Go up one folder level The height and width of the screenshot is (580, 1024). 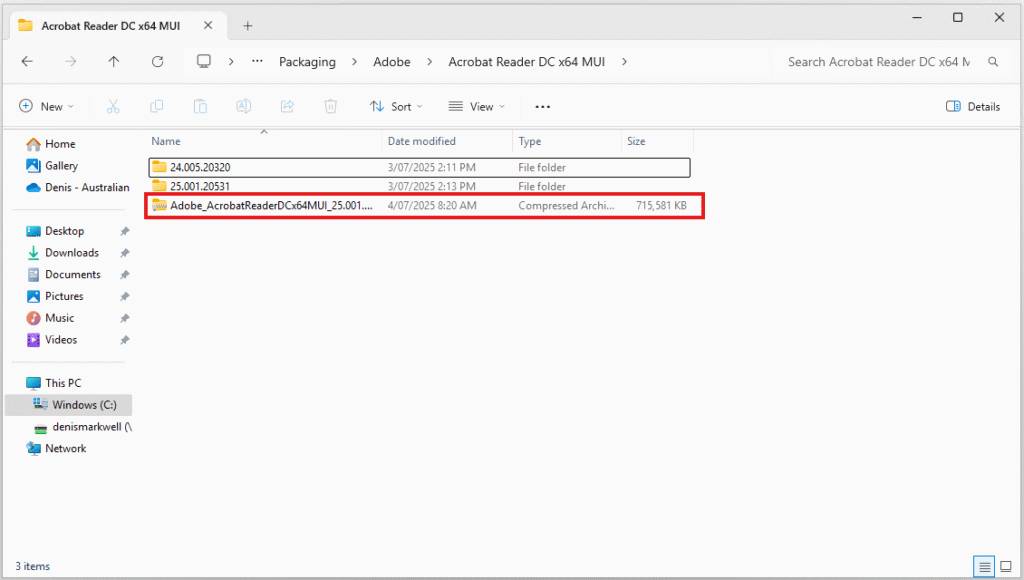click(114, 62)
